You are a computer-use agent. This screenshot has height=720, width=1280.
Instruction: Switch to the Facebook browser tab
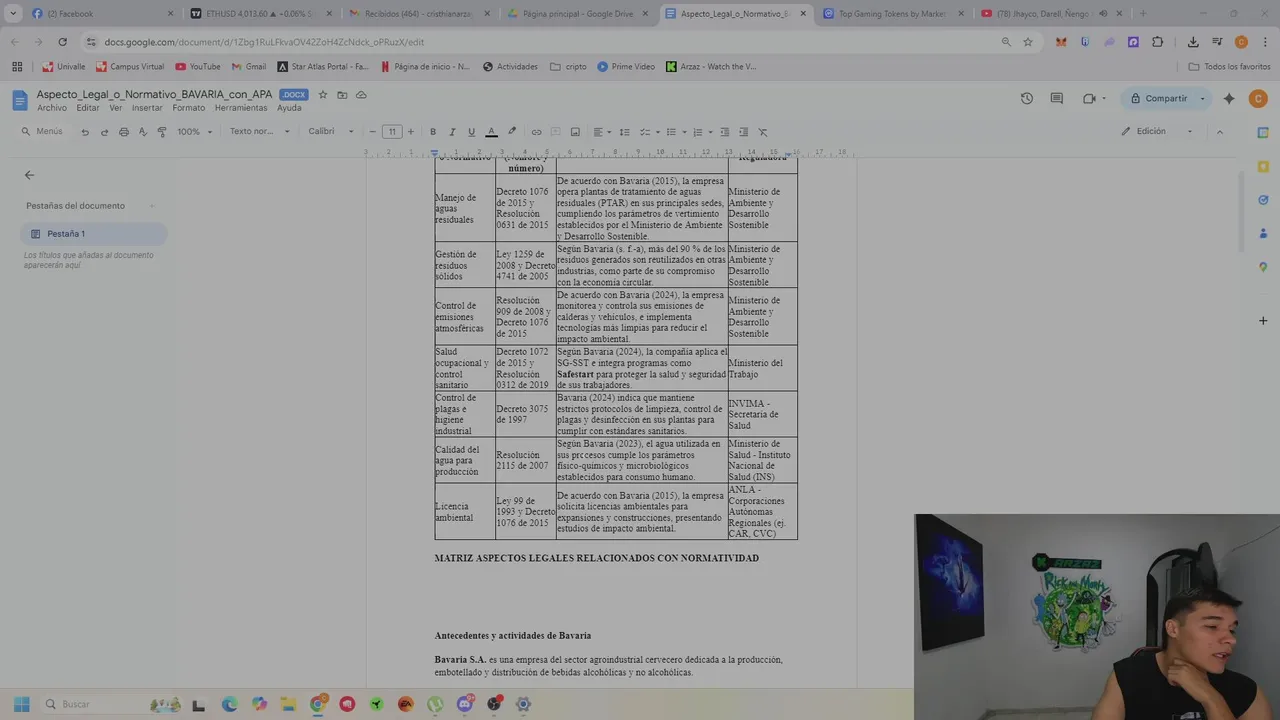pyautogui.click(x=100, y=14)
